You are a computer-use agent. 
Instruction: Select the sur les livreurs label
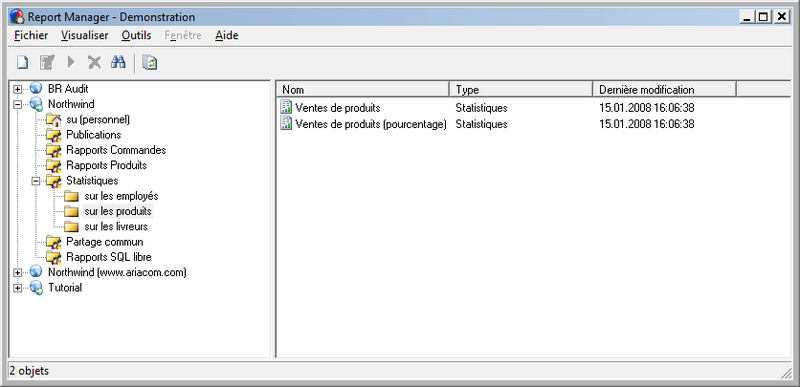point(116,227)
